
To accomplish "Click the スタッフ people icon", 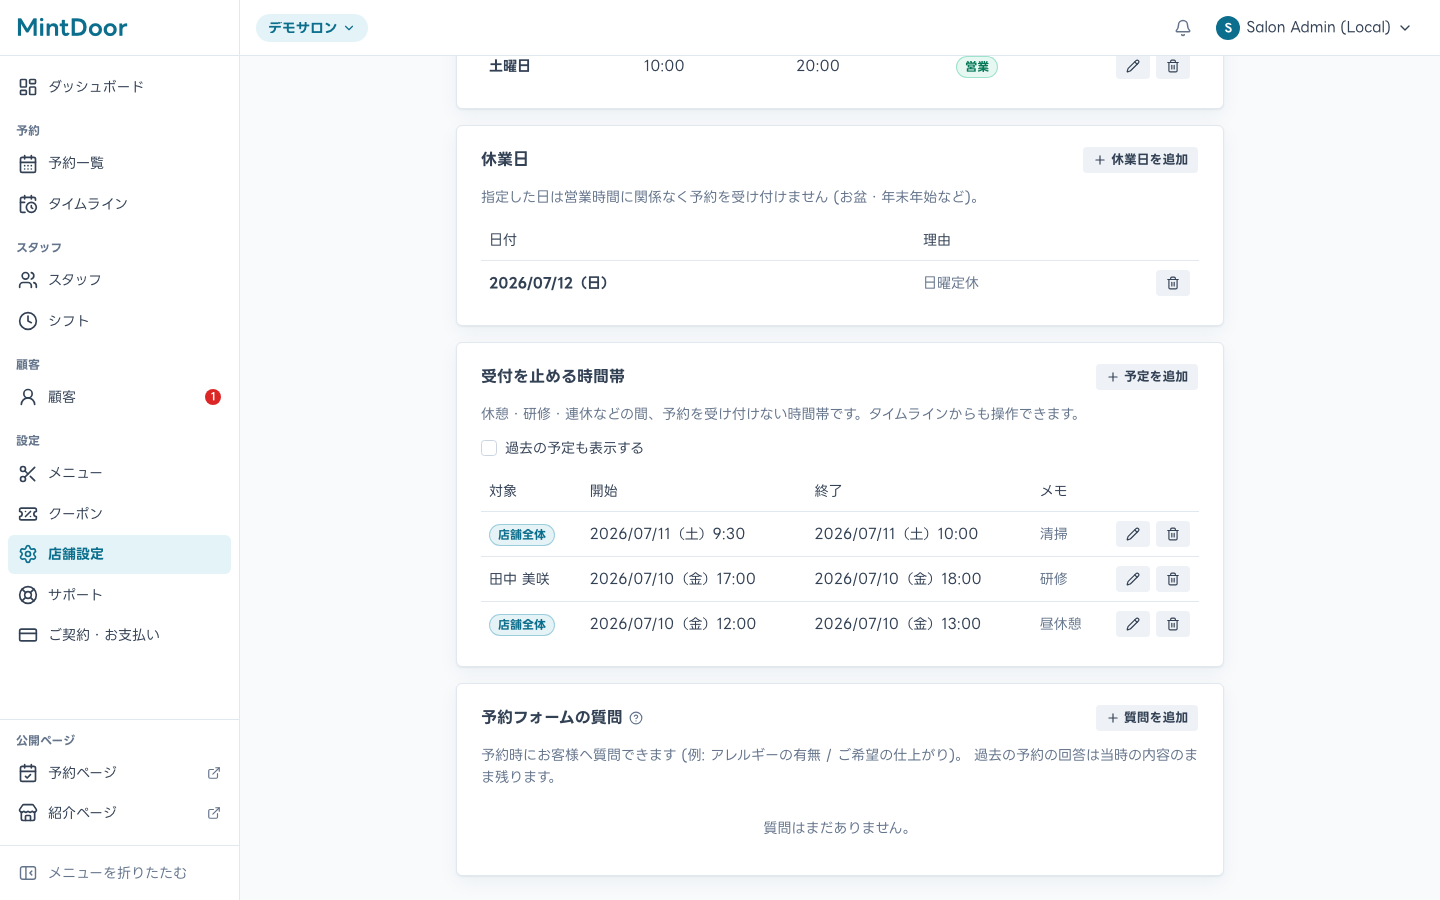I will click(x=28, y=280).
